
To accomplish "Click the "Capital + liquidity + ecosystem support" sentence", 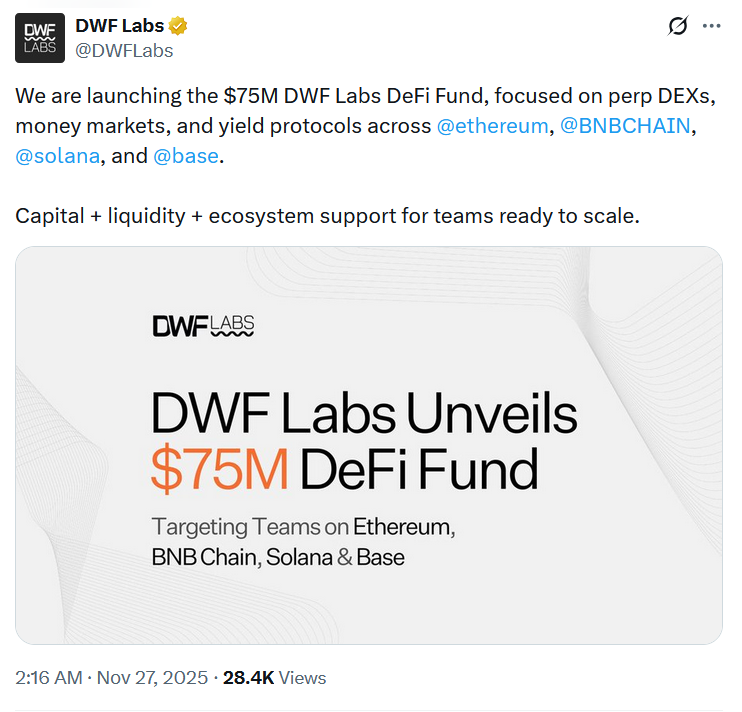I will [x=326, y=215].
